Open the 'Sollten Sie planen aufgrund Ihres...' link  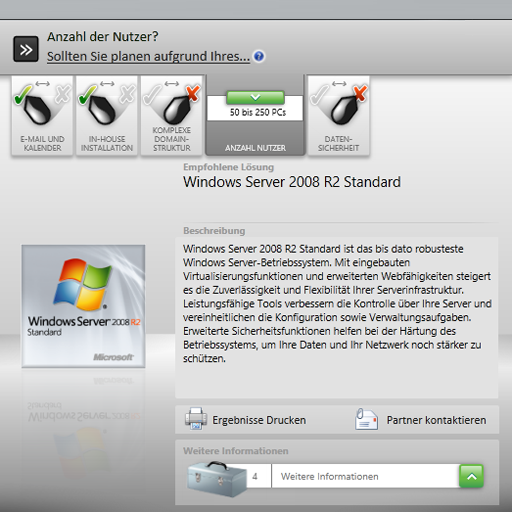click(148, 56)
